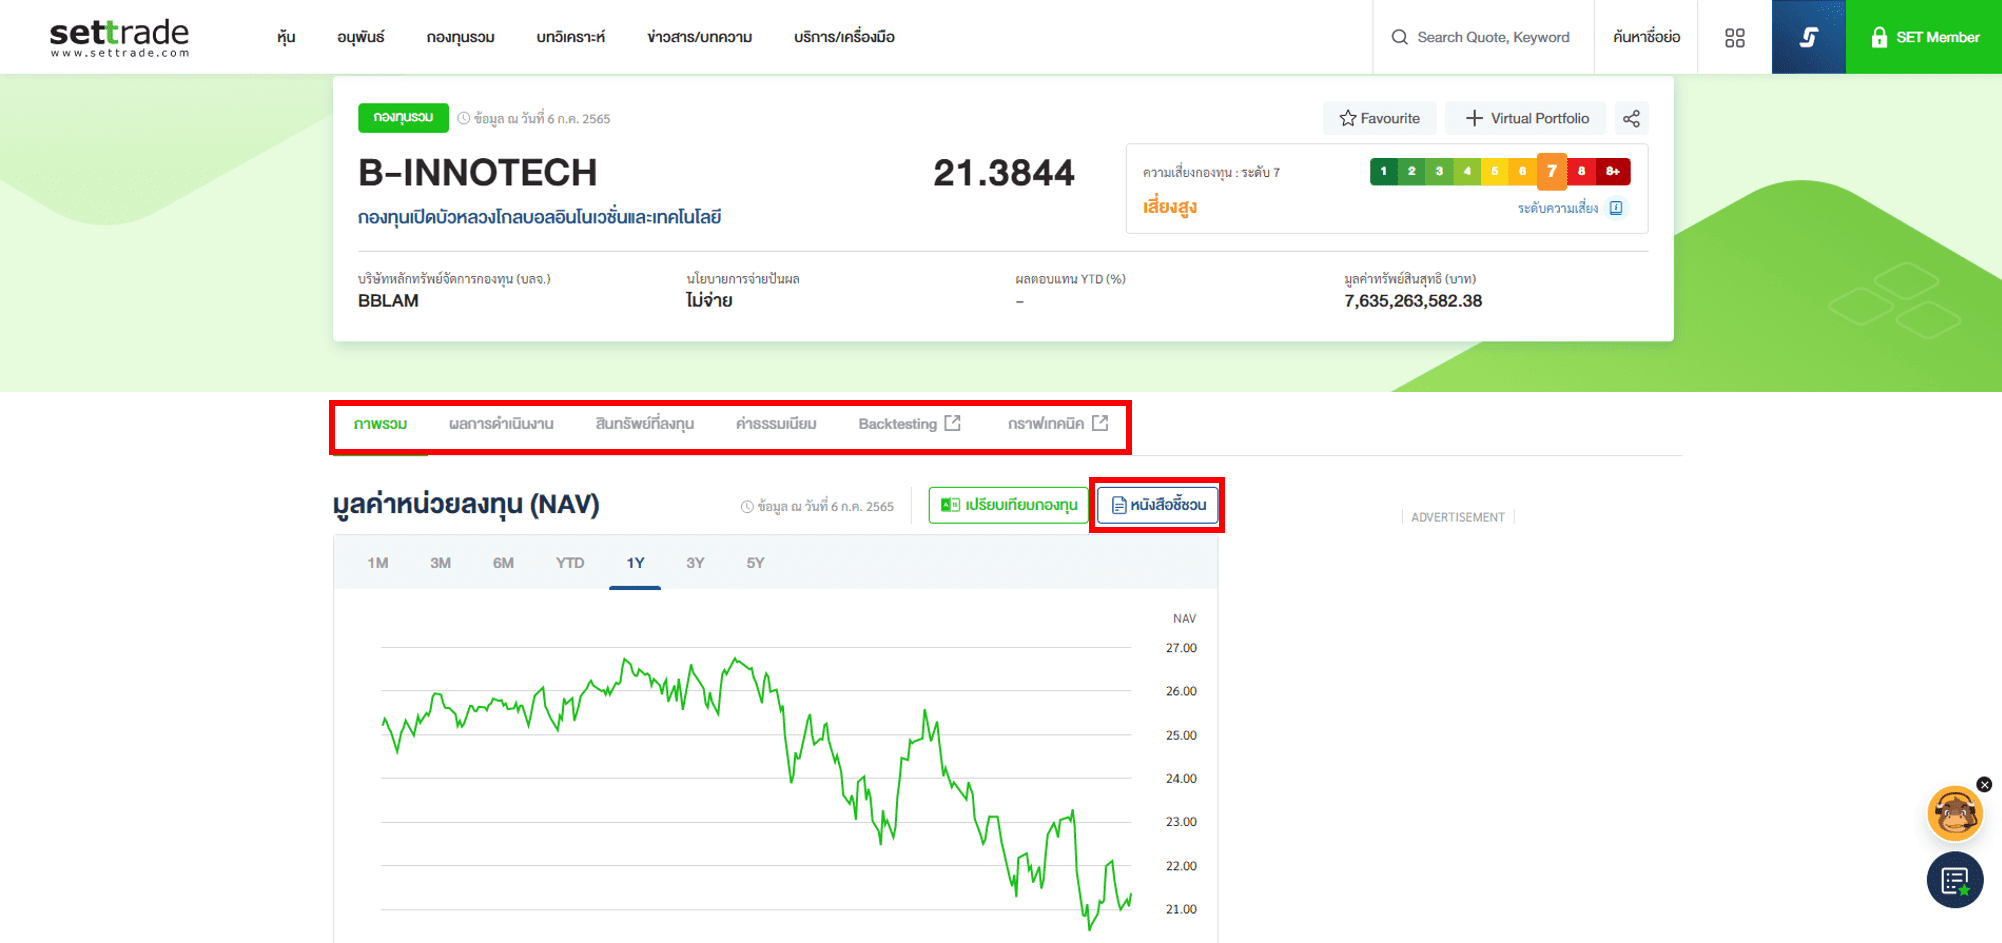Open the apps grid menu icon
Screen dimensions: 2002x943
point(1734,37)
